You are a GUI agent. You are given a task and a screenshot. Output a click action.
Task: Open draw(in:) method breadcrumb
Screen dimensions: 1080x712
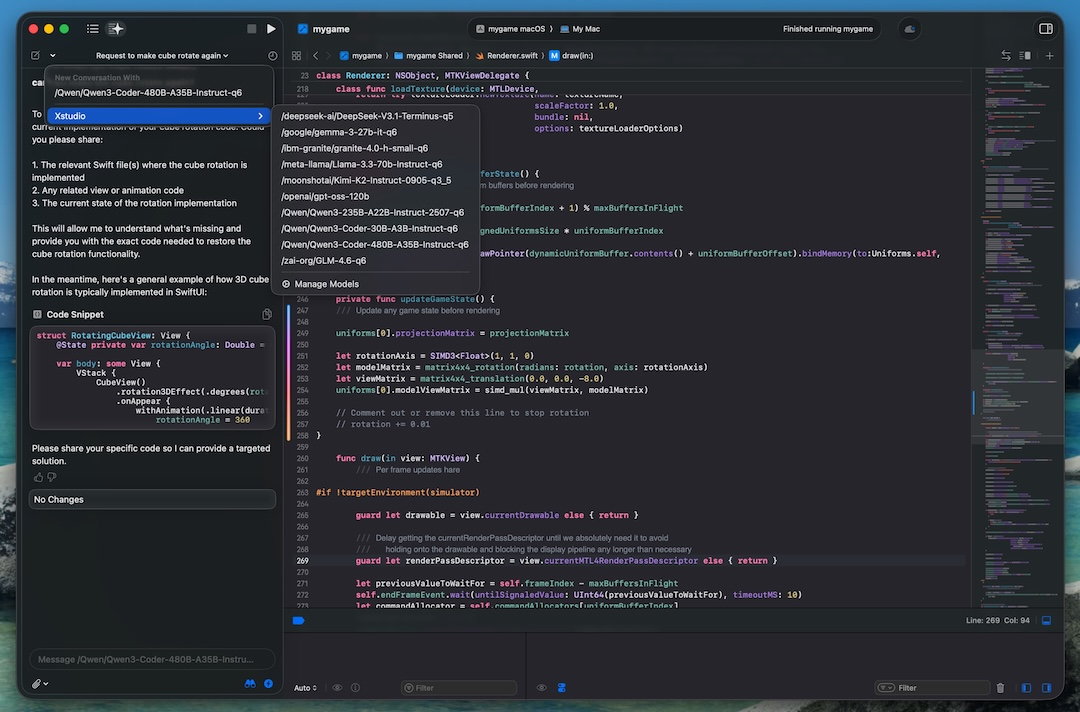(571, 56)
